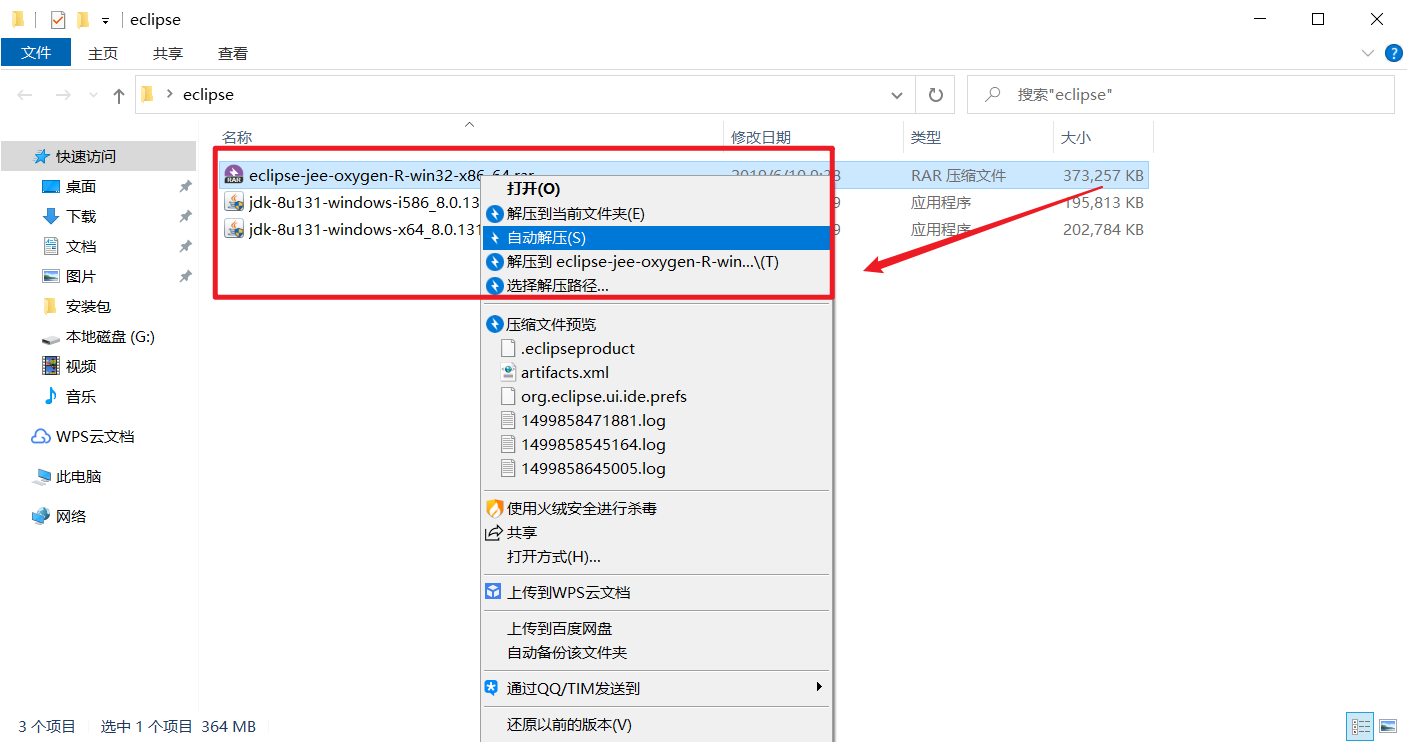Screen dimensions: 1408x742
Task: Choose 共享 in context menu
Action: 656,532
